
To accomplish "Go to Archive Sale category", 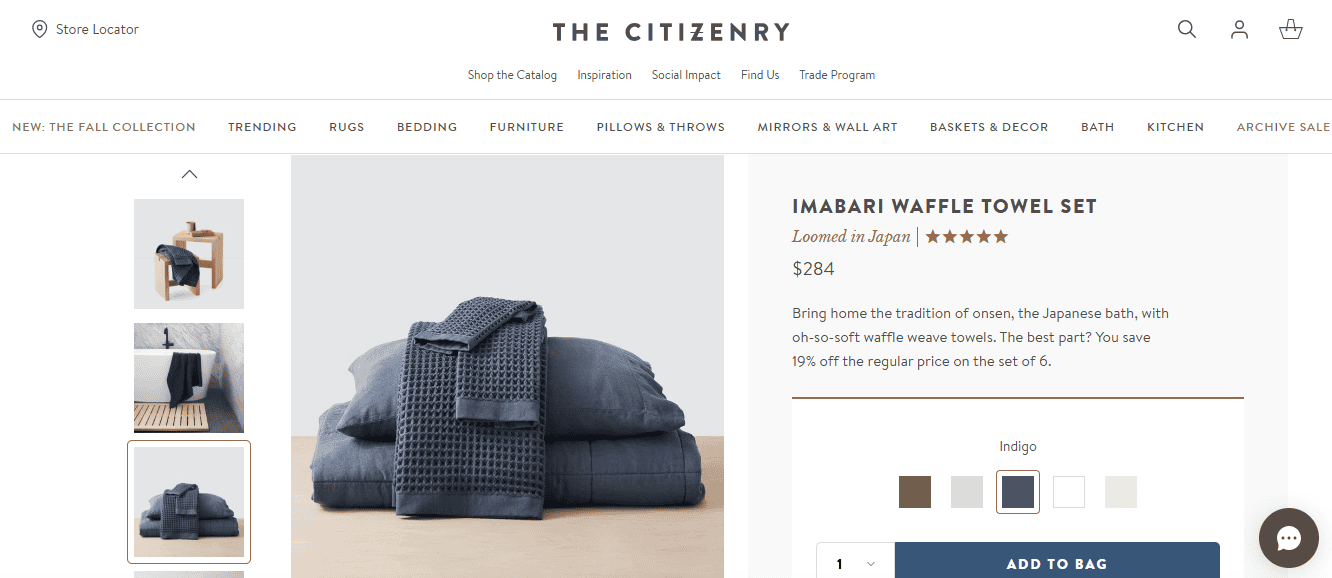I will tap(1283, 127).
